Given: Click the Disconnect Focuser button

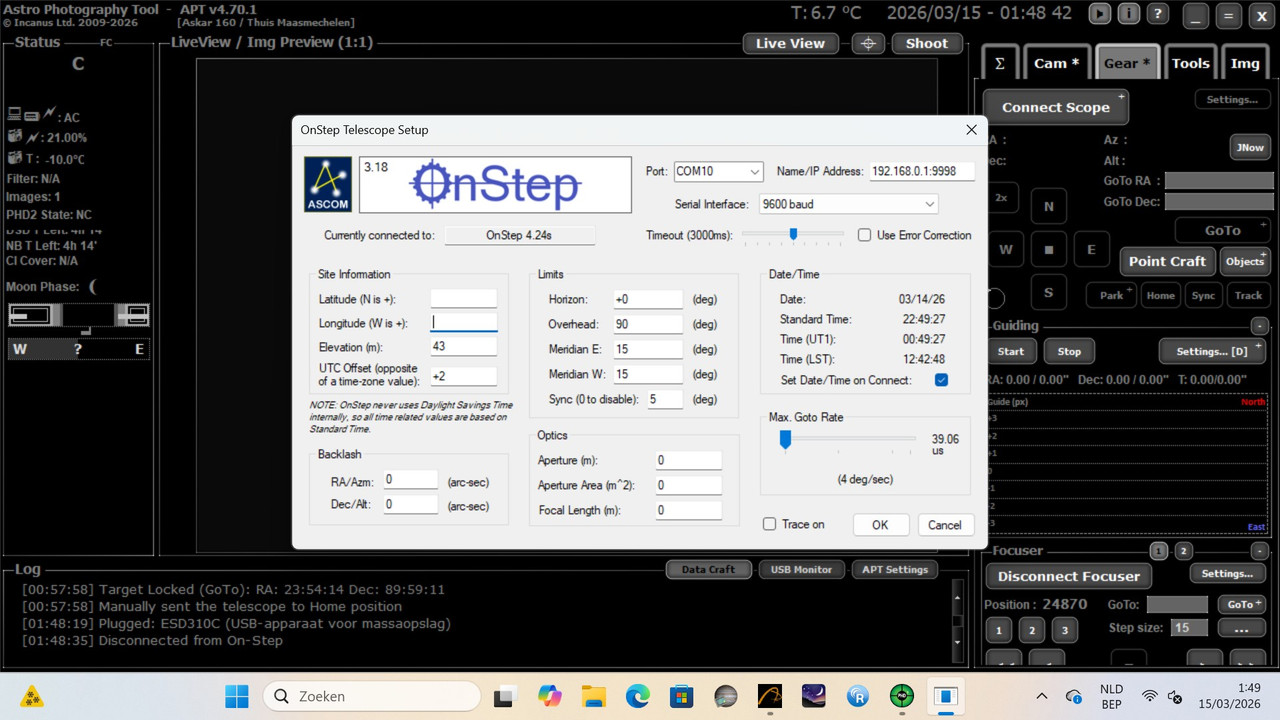Looking at the screenshot, I should (1069, 576).
